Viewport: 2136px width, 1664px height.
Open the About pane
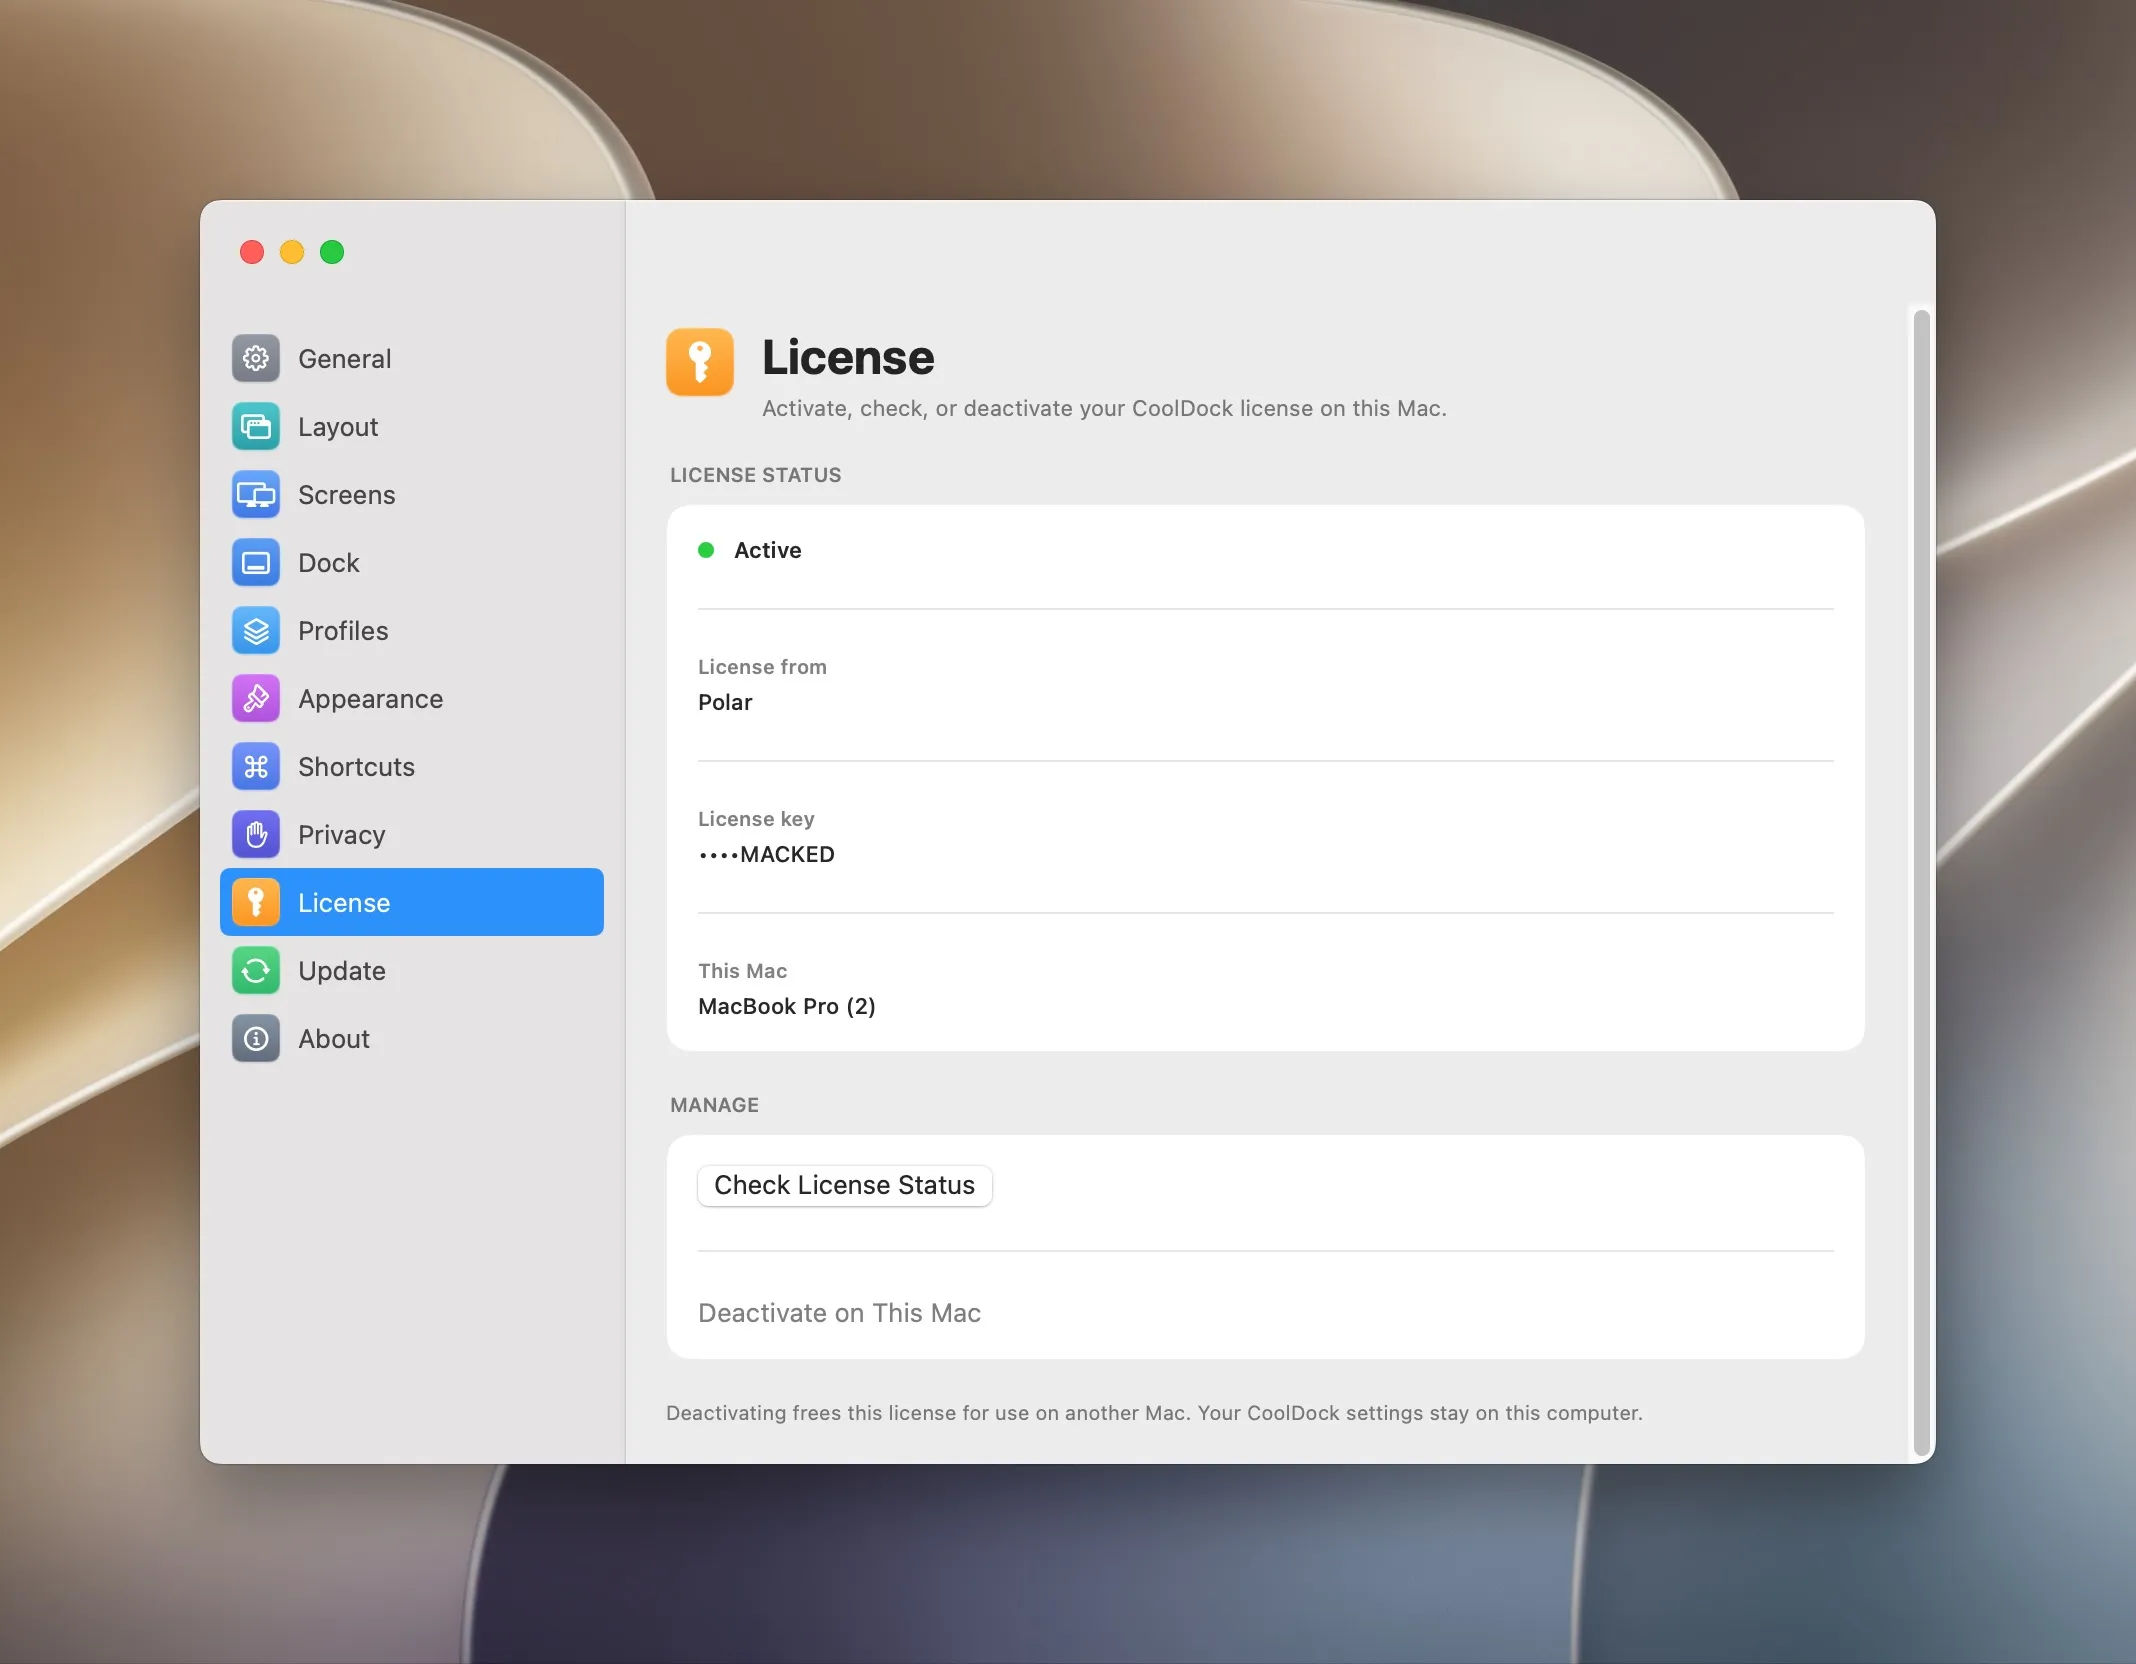pos(412,1038)
